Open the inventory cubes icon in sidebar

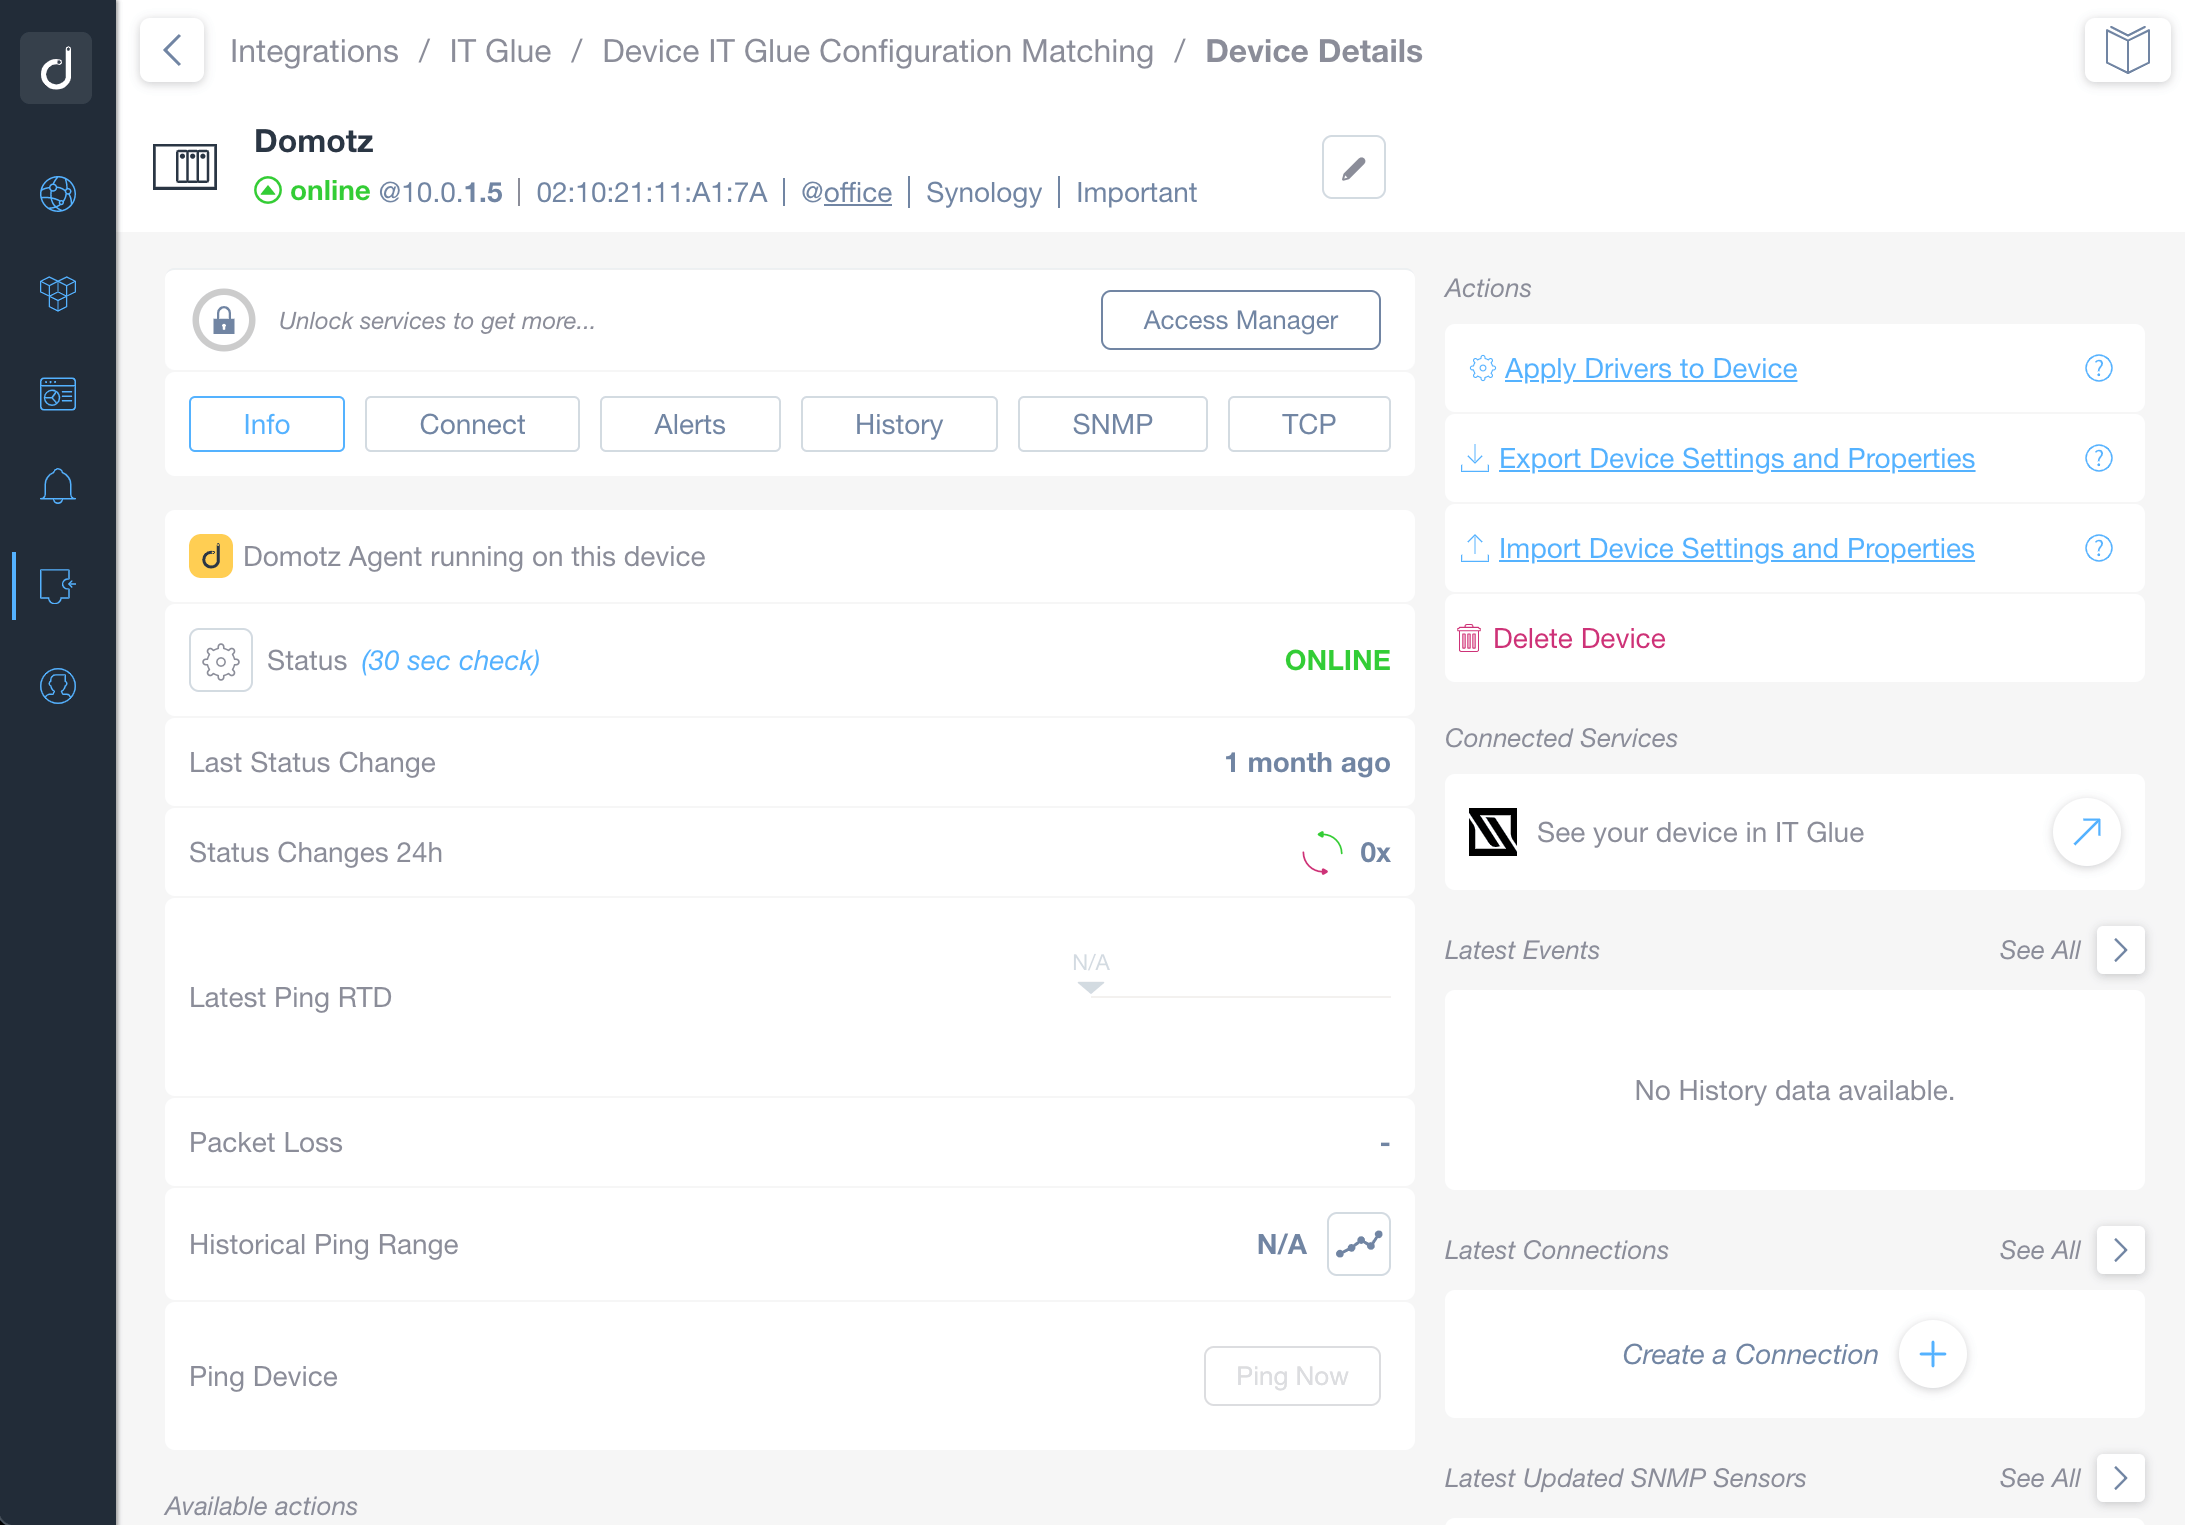[x=57, y=292]
